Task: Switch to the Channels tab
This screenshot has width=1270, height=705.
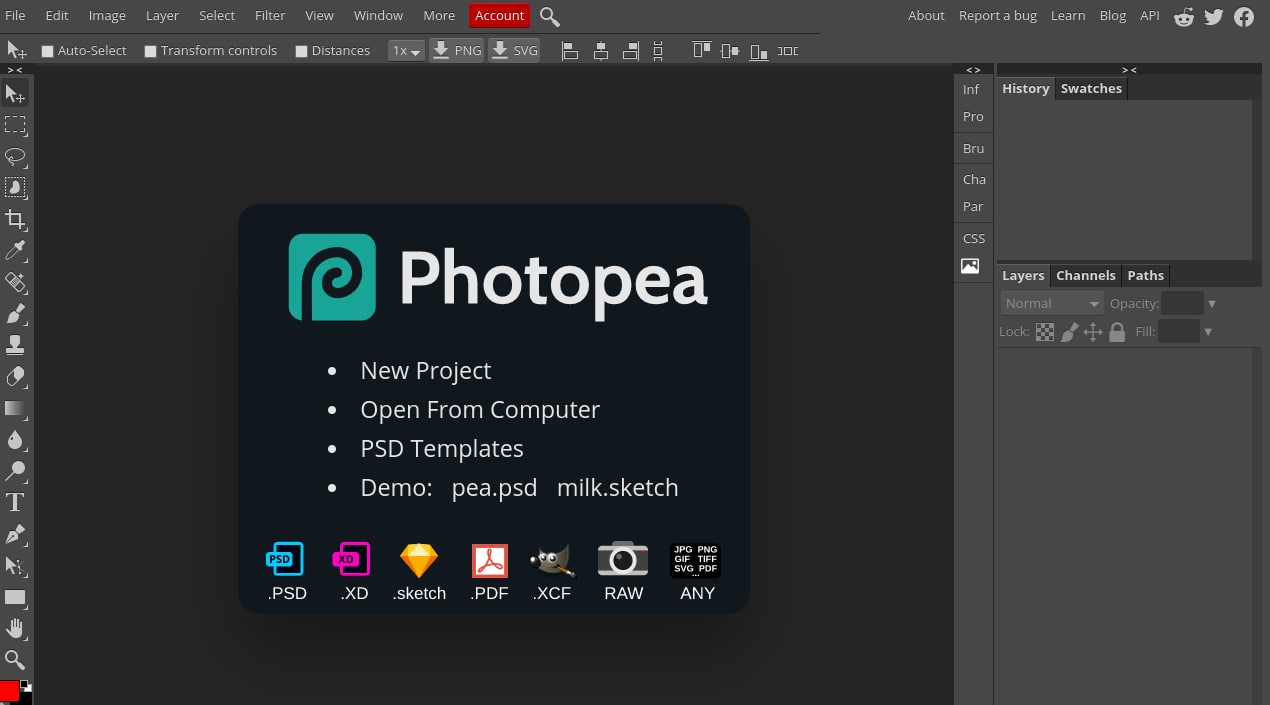Action: (x=1085, y=275)
